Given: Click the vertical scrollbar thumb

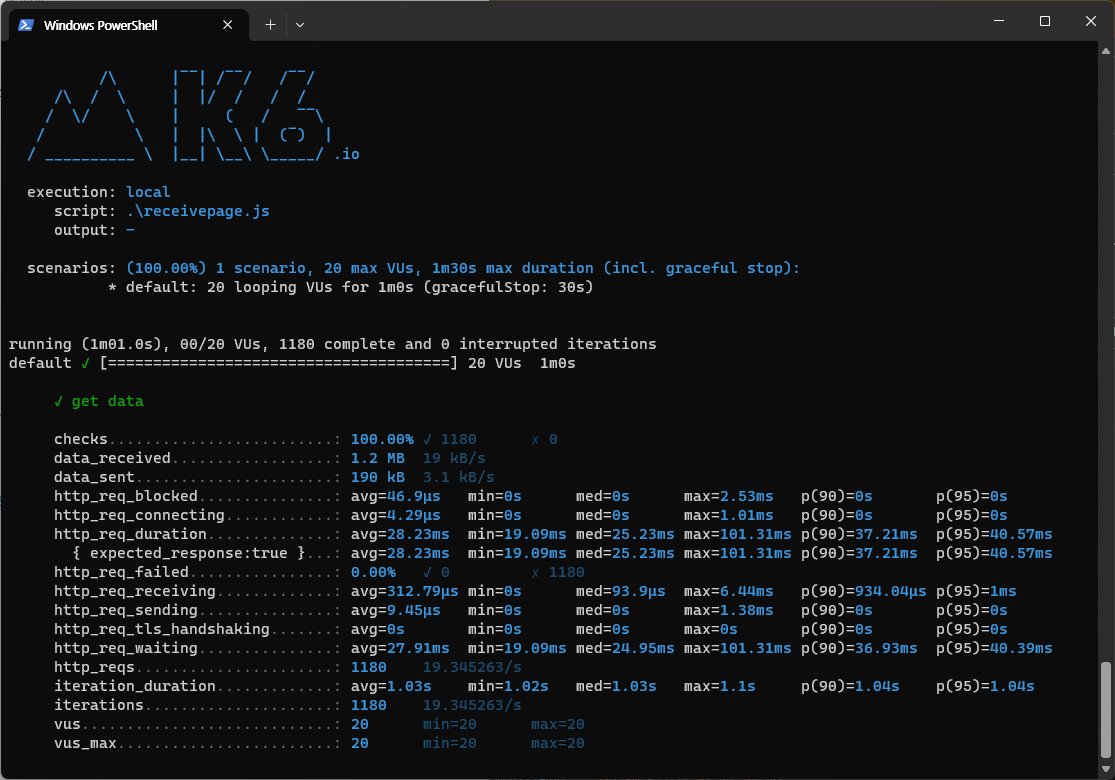Looking at the screenshot, I should (x=1106, y=710).
